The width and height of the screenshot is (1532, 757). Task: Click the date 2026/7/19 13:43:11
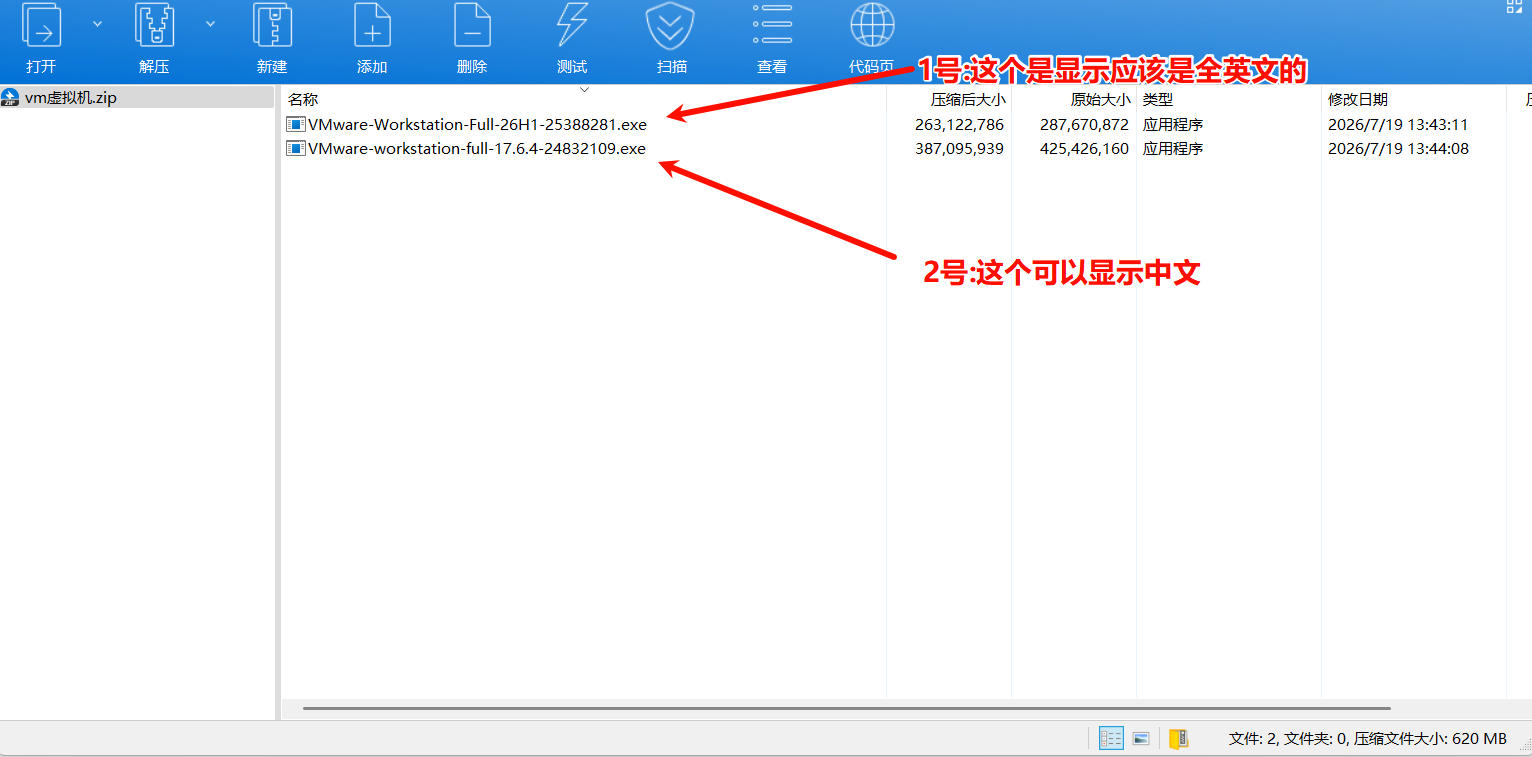pos(1398,125)
